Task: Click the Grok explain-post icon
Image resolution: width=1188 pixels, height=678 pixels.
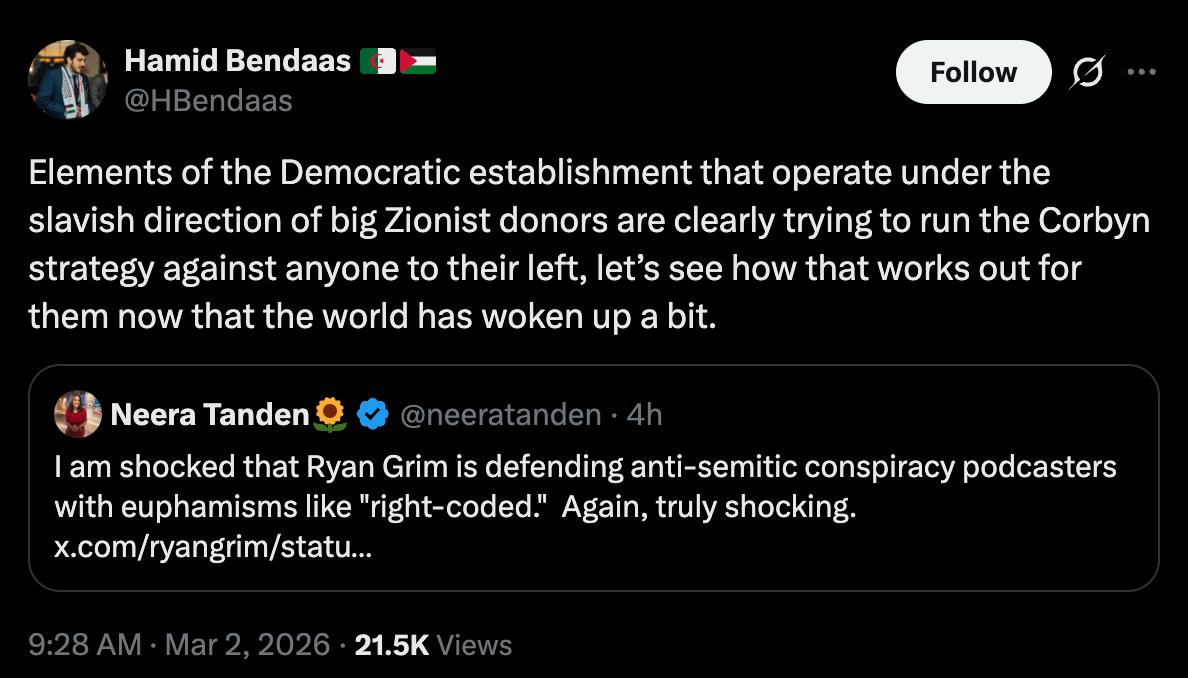Action: point(1086,72)
